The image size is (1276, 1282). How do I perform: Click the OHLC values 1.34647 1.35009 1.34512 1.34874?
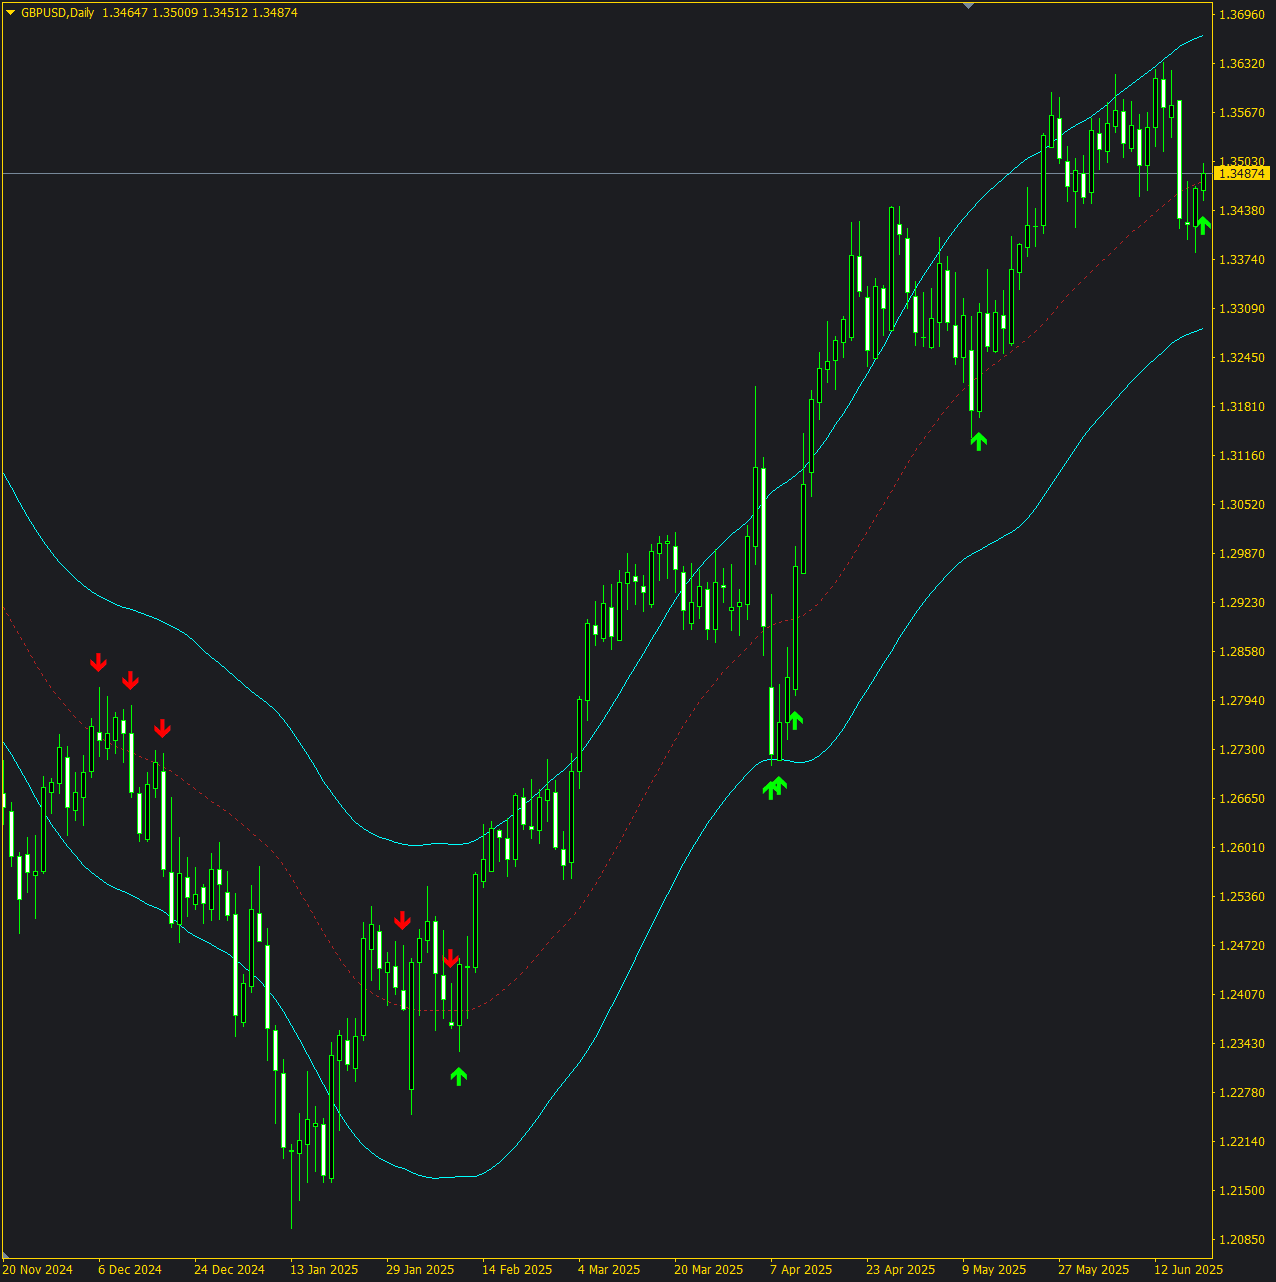coord(200,13)
